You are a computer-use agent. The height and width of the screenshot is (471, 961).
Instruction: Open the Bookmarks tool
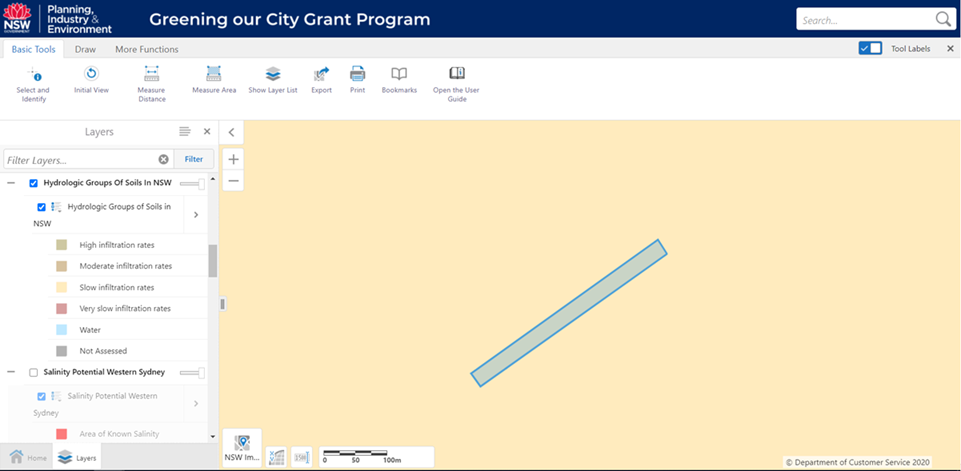pyautogui.click(x=399, y=80)
